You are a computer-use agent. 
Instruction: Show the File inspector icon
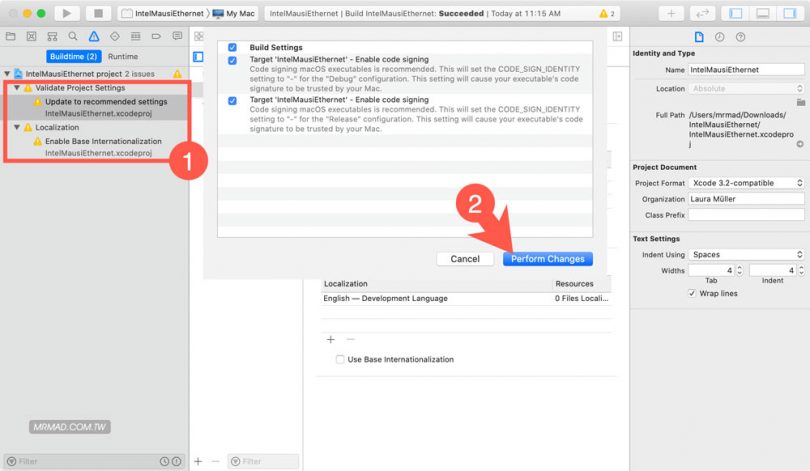(699, 37)
